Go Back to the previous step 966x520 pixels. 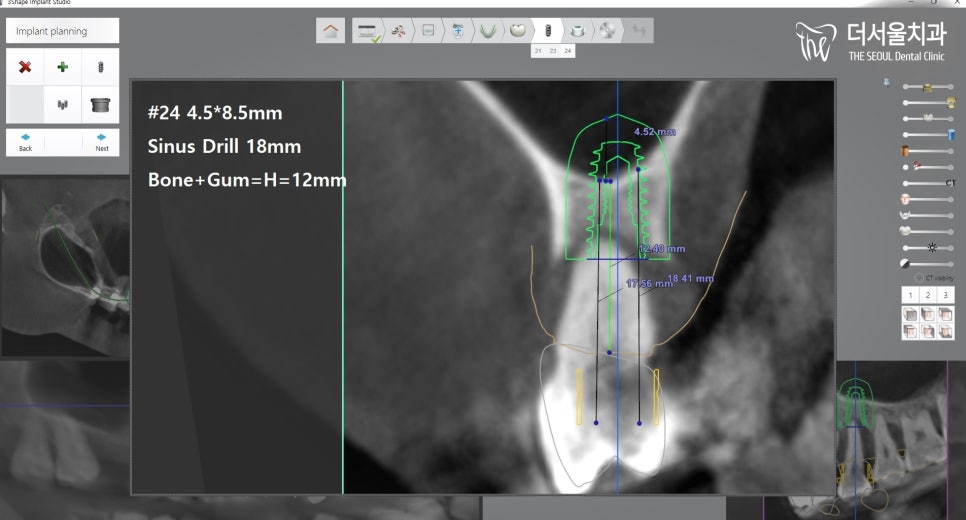(25, 142)
